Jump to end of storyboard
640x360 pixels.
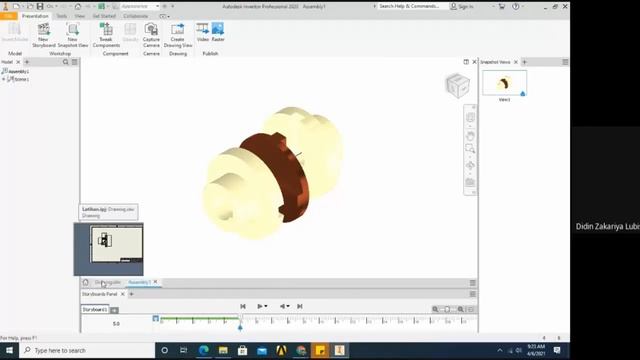(300, 306)
